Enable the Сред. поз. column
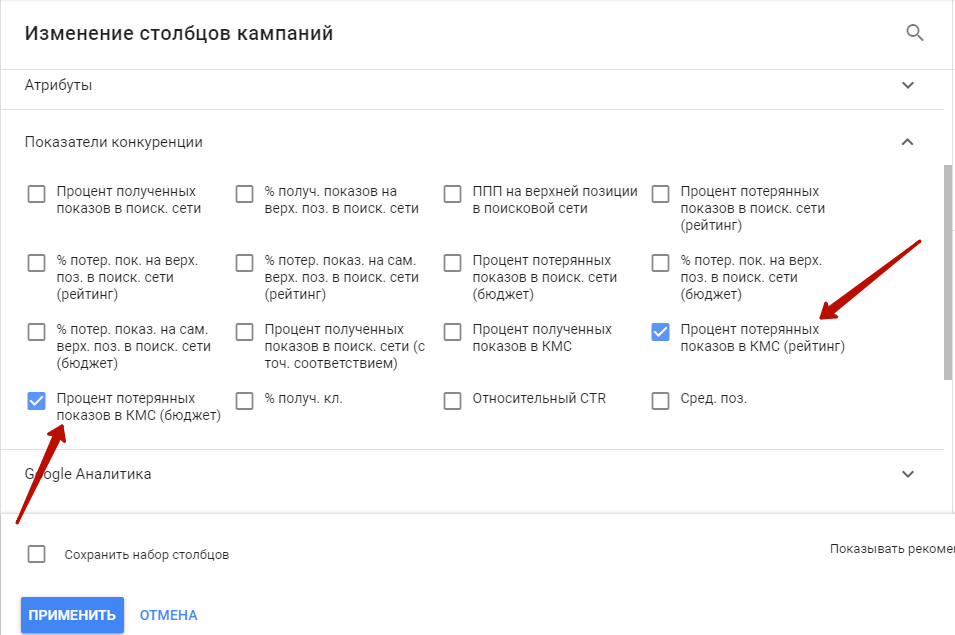This screenshot has width=955, height=635. [x=660, y=400]
